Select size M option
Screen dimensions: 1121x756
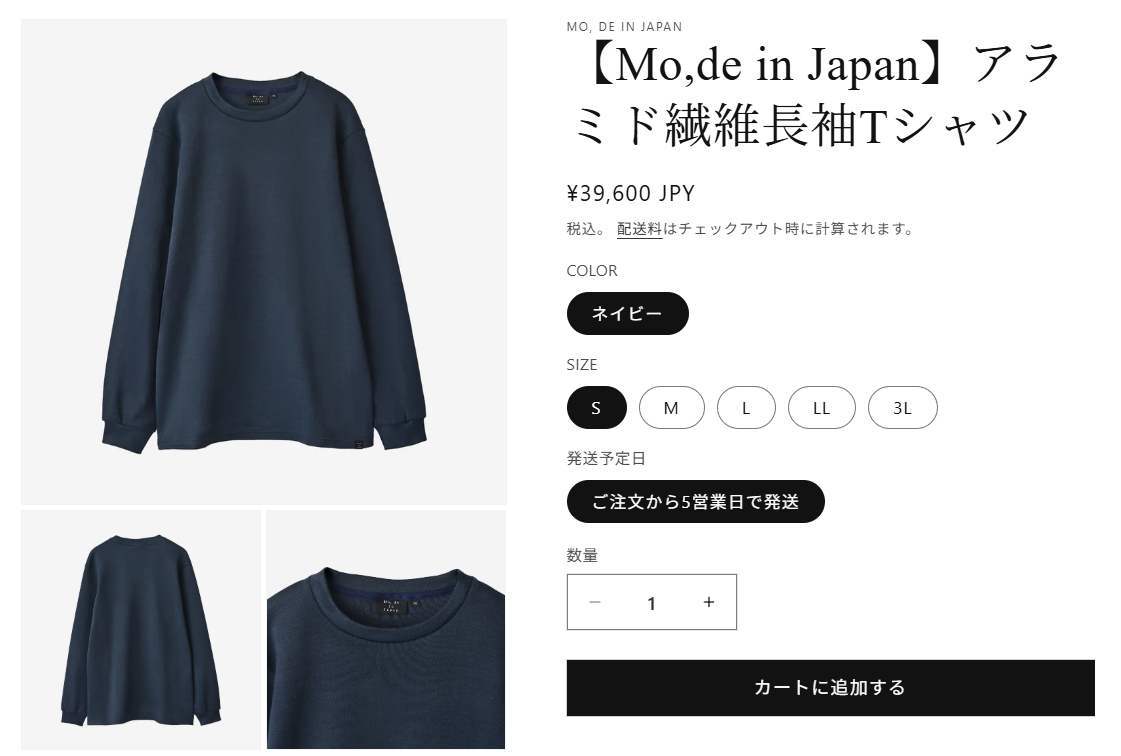(671, 408)
